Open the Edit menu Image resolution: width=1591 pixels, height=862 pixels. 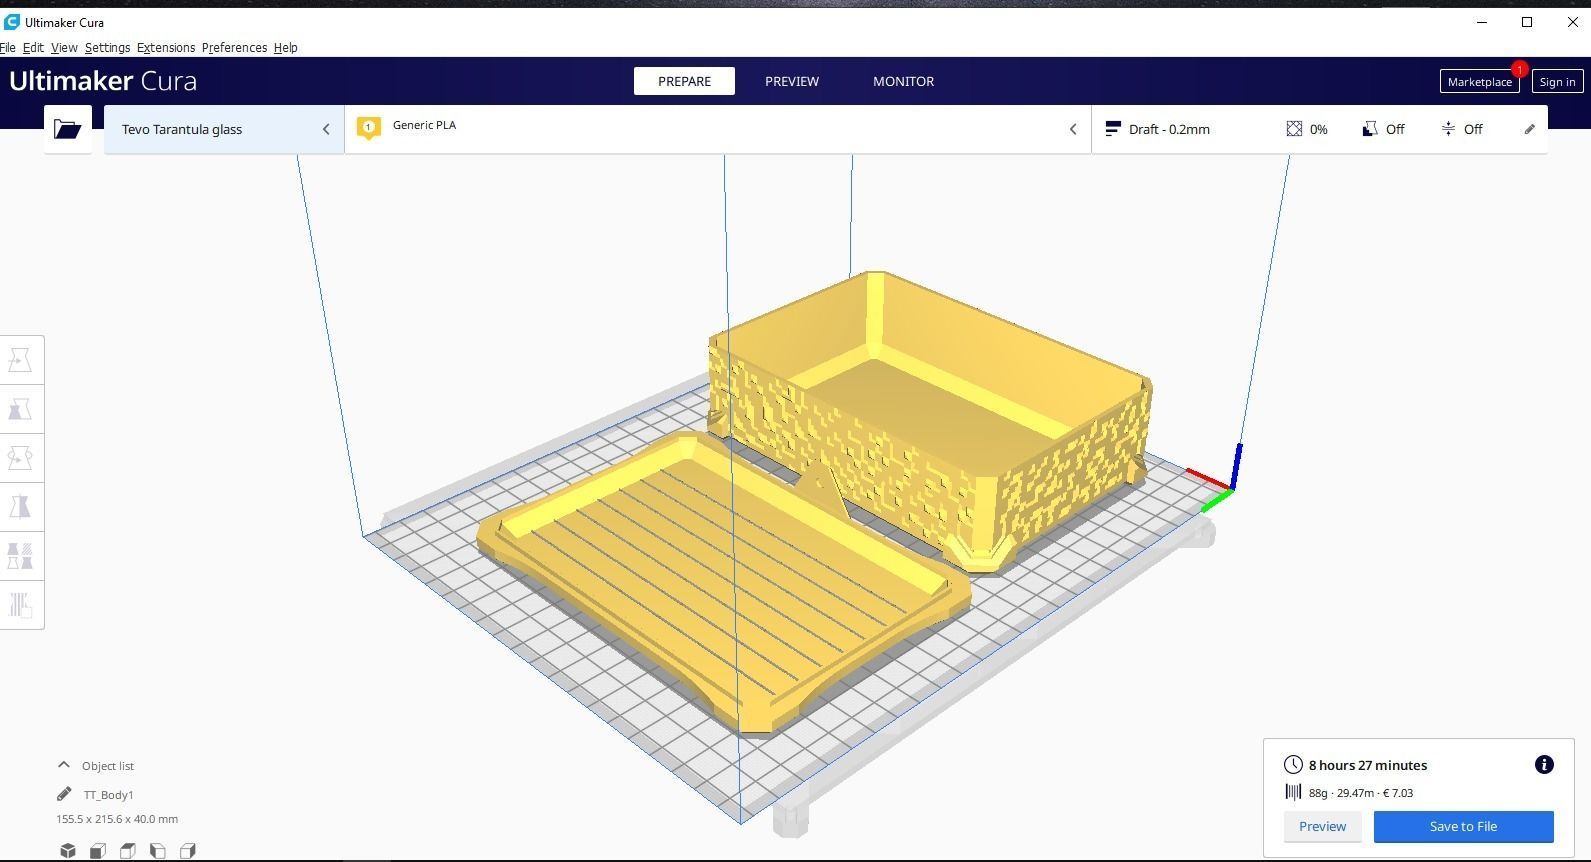[x=33, y=48]
